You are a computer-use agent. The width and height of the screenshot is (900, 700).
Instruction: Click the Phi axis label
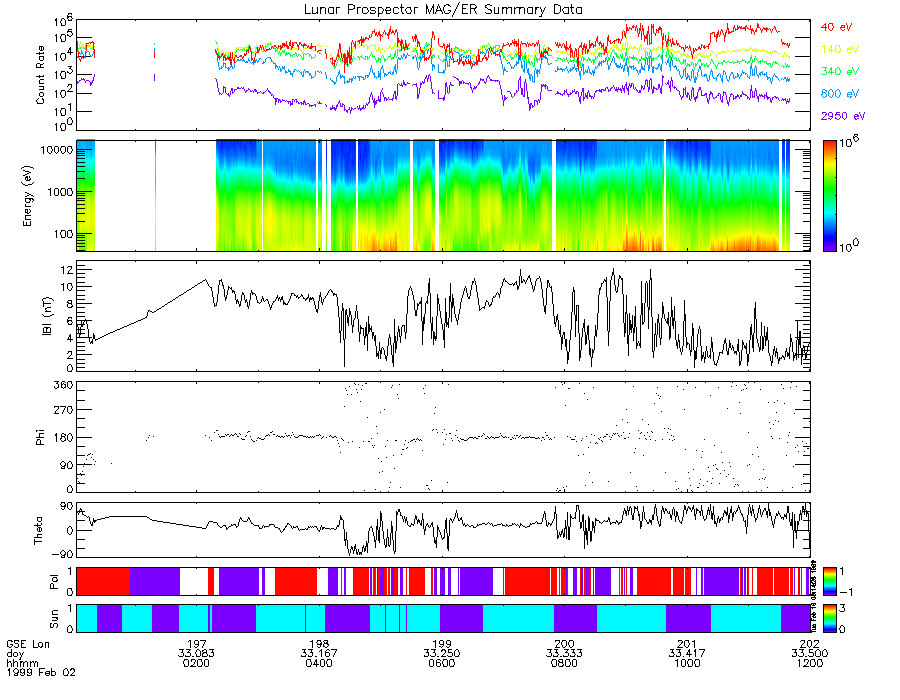coord(40,437)
